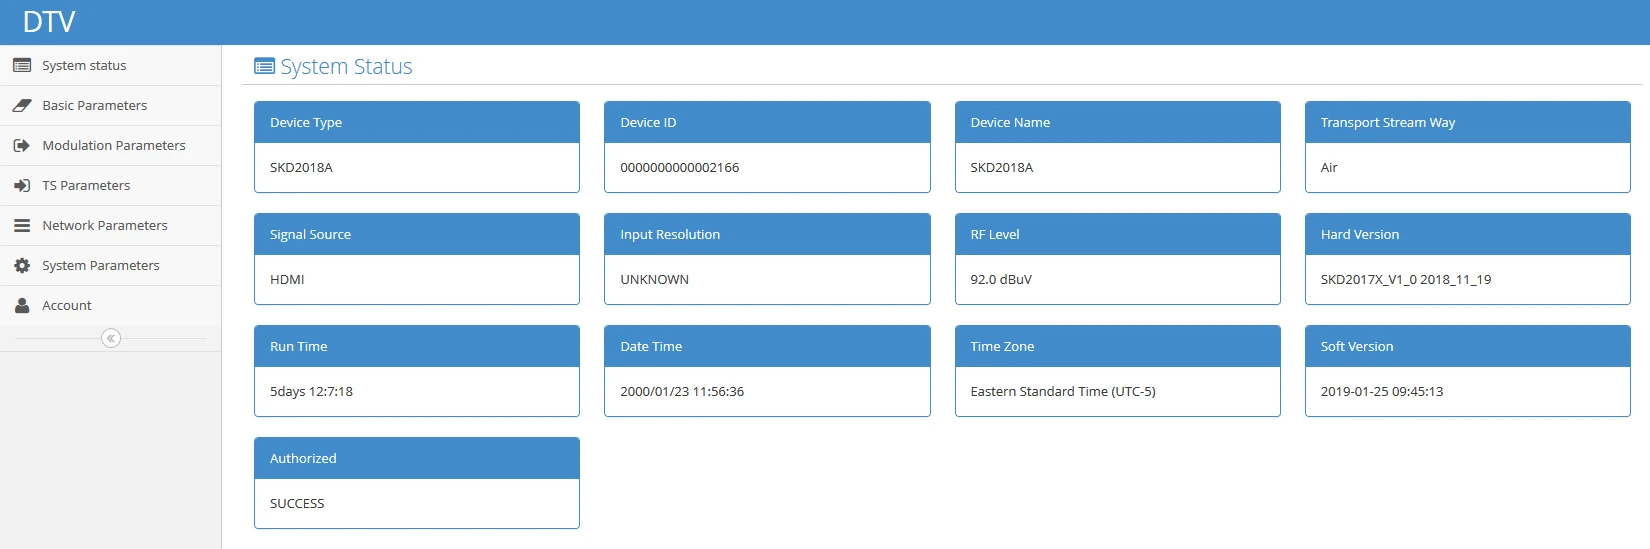The width and height of the screenshot is (1650, 549).
Task: Click the System Status page heading
Action: [346, 67]
